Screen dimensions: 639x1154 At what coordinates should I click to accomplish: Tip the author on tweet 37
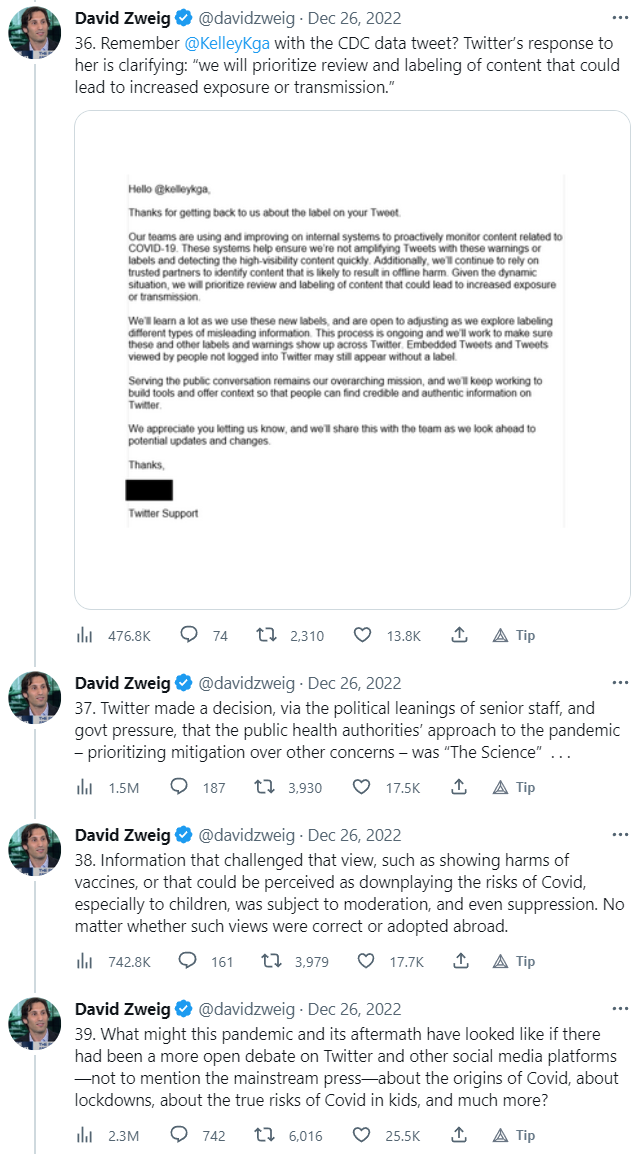(x=514, y=787)
